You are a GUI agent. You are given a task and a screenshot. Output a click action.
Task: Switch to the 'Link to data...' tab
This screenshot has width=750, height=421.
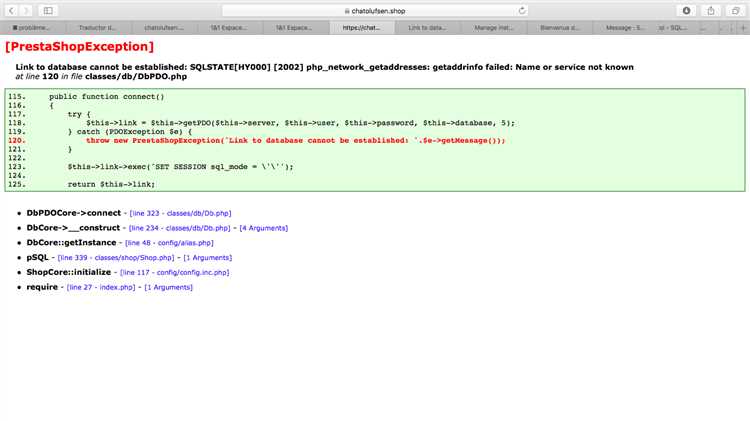coord(427,28)
